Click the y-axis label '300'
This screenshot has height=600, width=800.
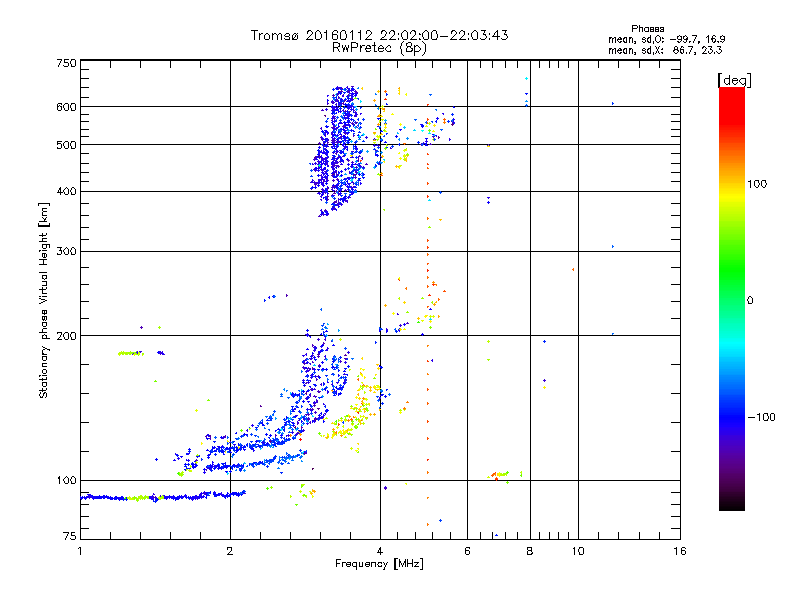coord(66,252)
